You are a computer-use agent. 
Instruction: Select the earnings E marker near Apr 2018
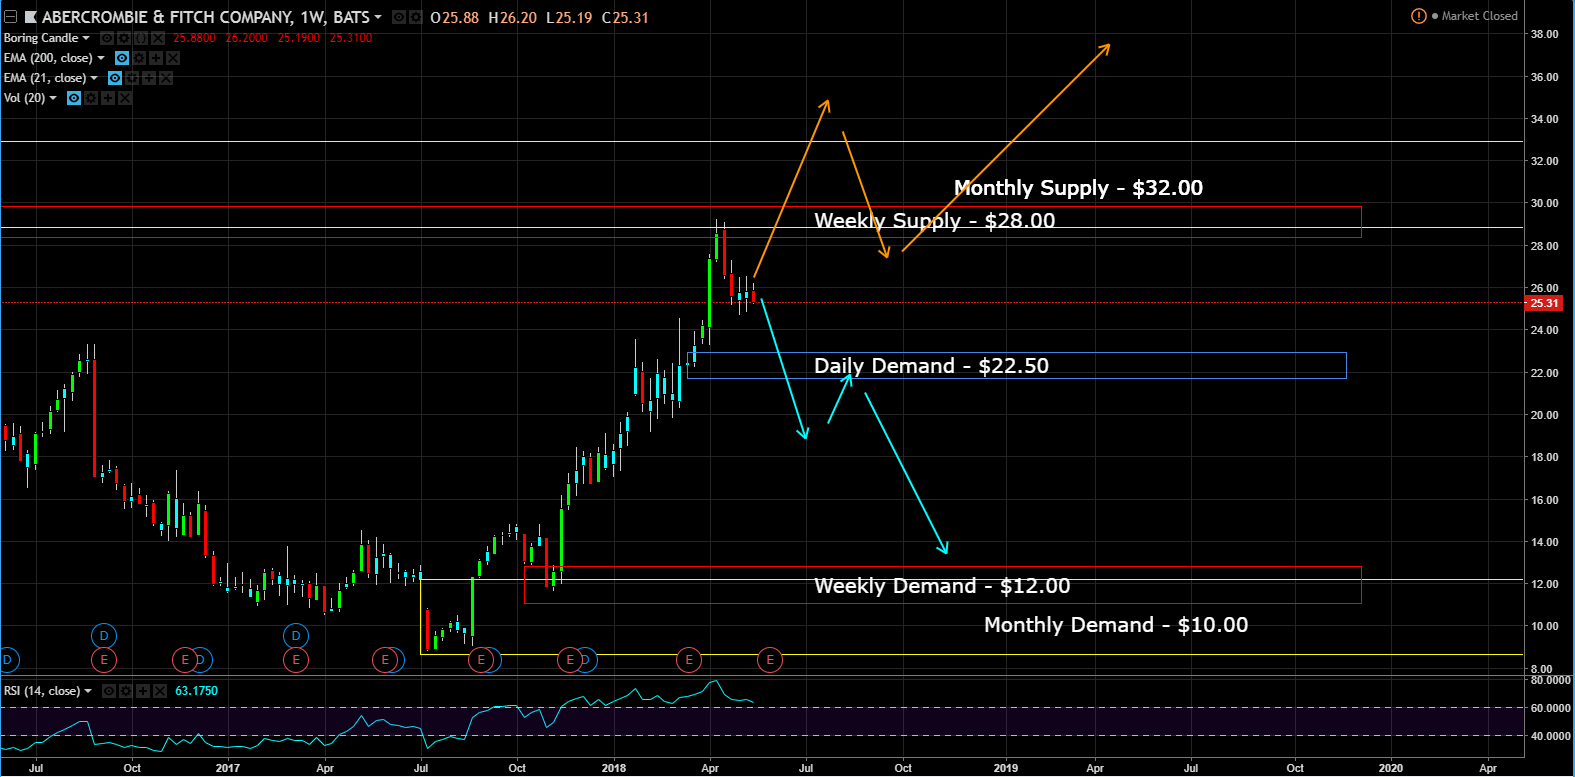click(688, 660)
